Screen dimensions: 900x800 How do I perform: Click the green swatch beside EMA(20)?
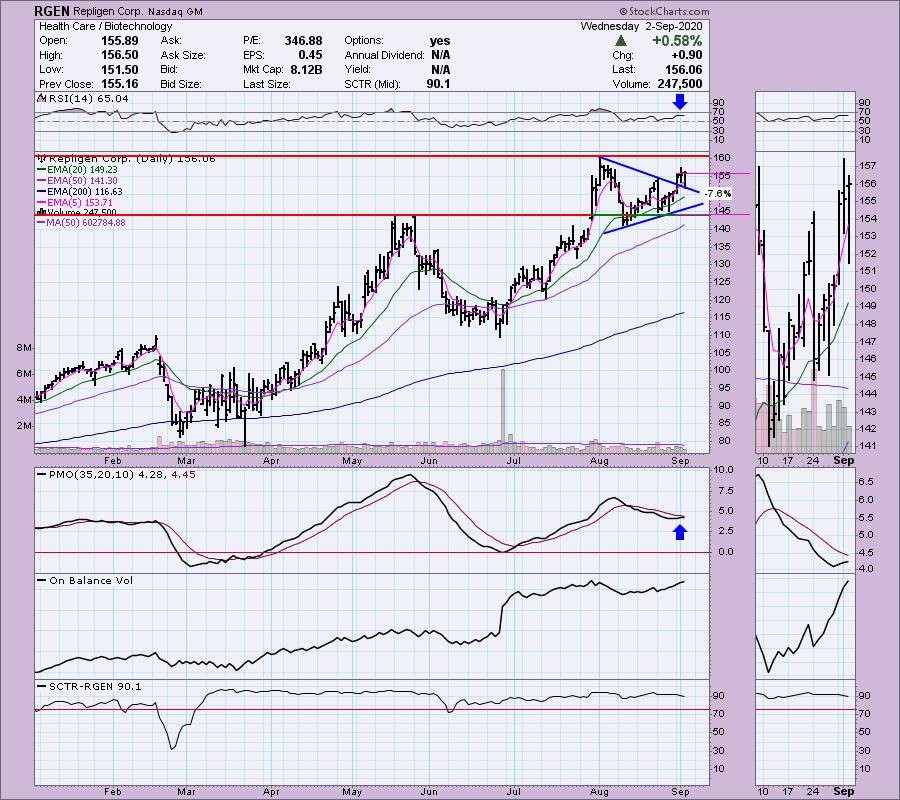[x=41, y=170]
